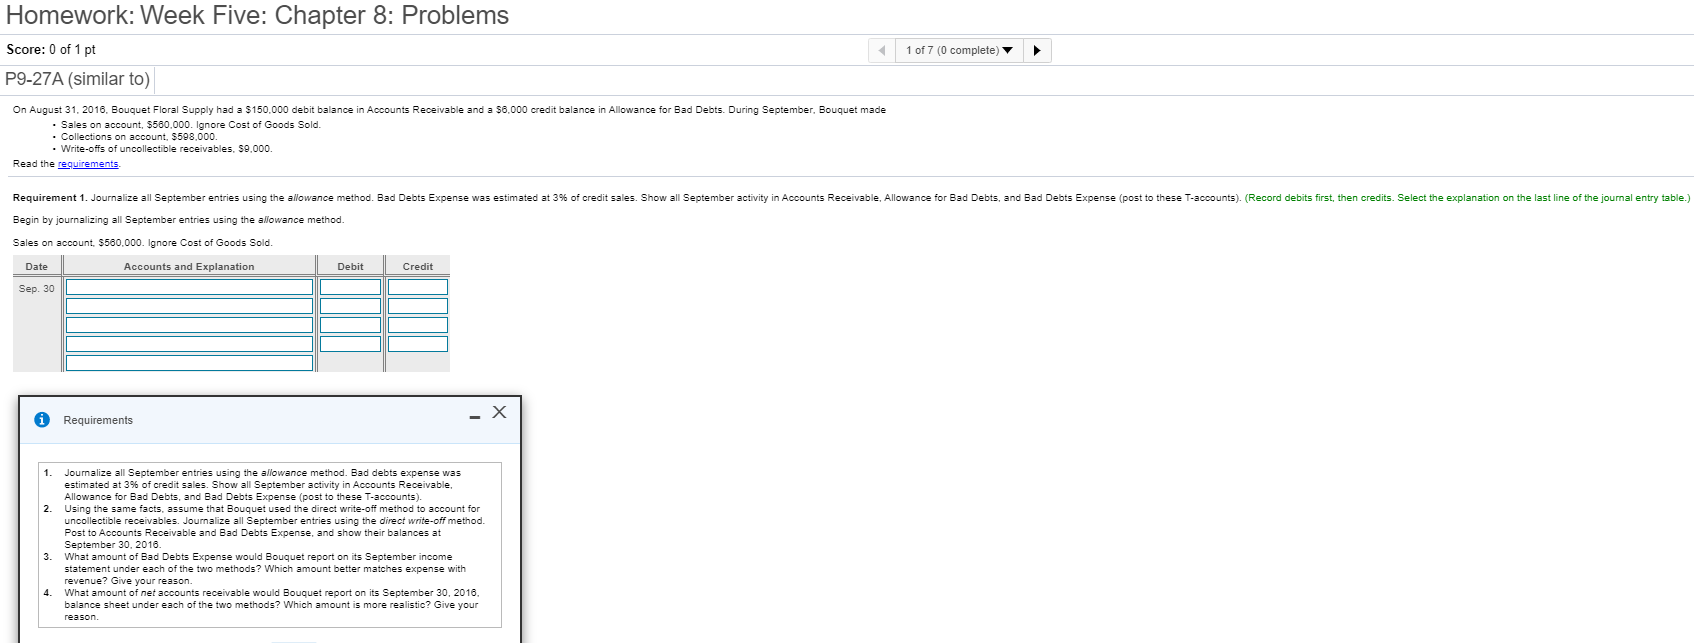
Task: Click first row Credit field
Action: [418, 287]
